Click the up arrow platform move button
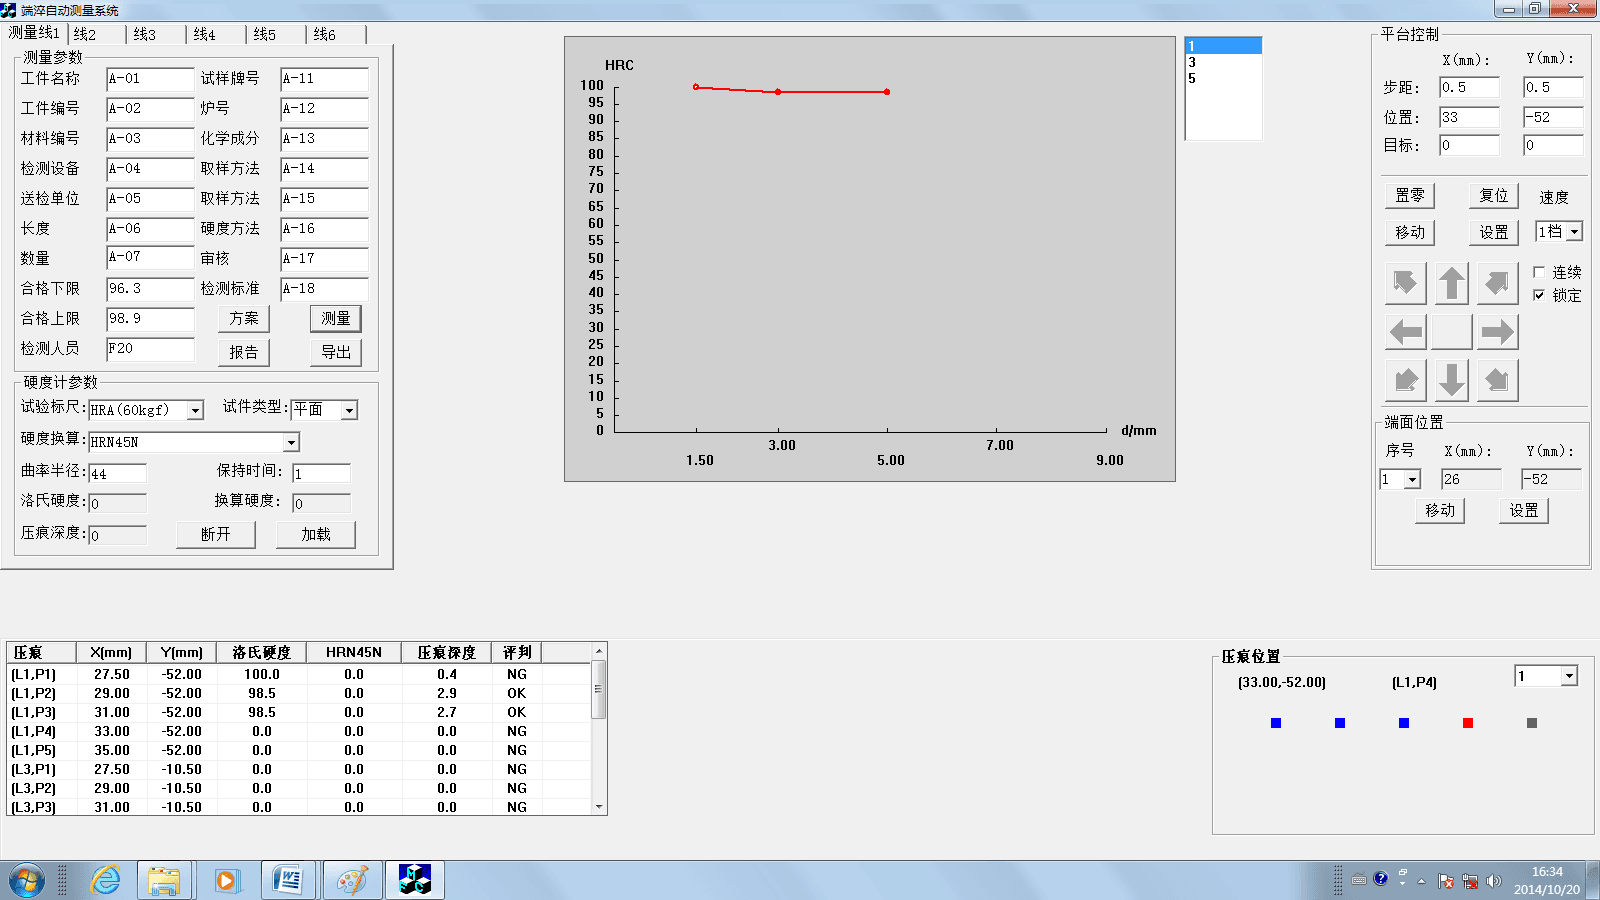Image resolution: width=1600 pixels, height=900 pixels. 1451,284
